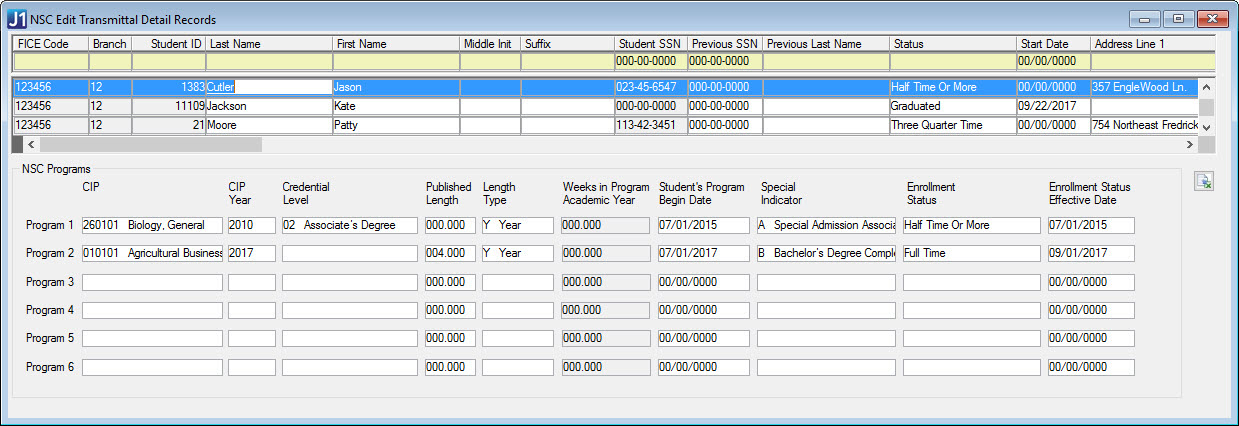Click the grid's vertical scroll down arrow

click(1206, 127)
